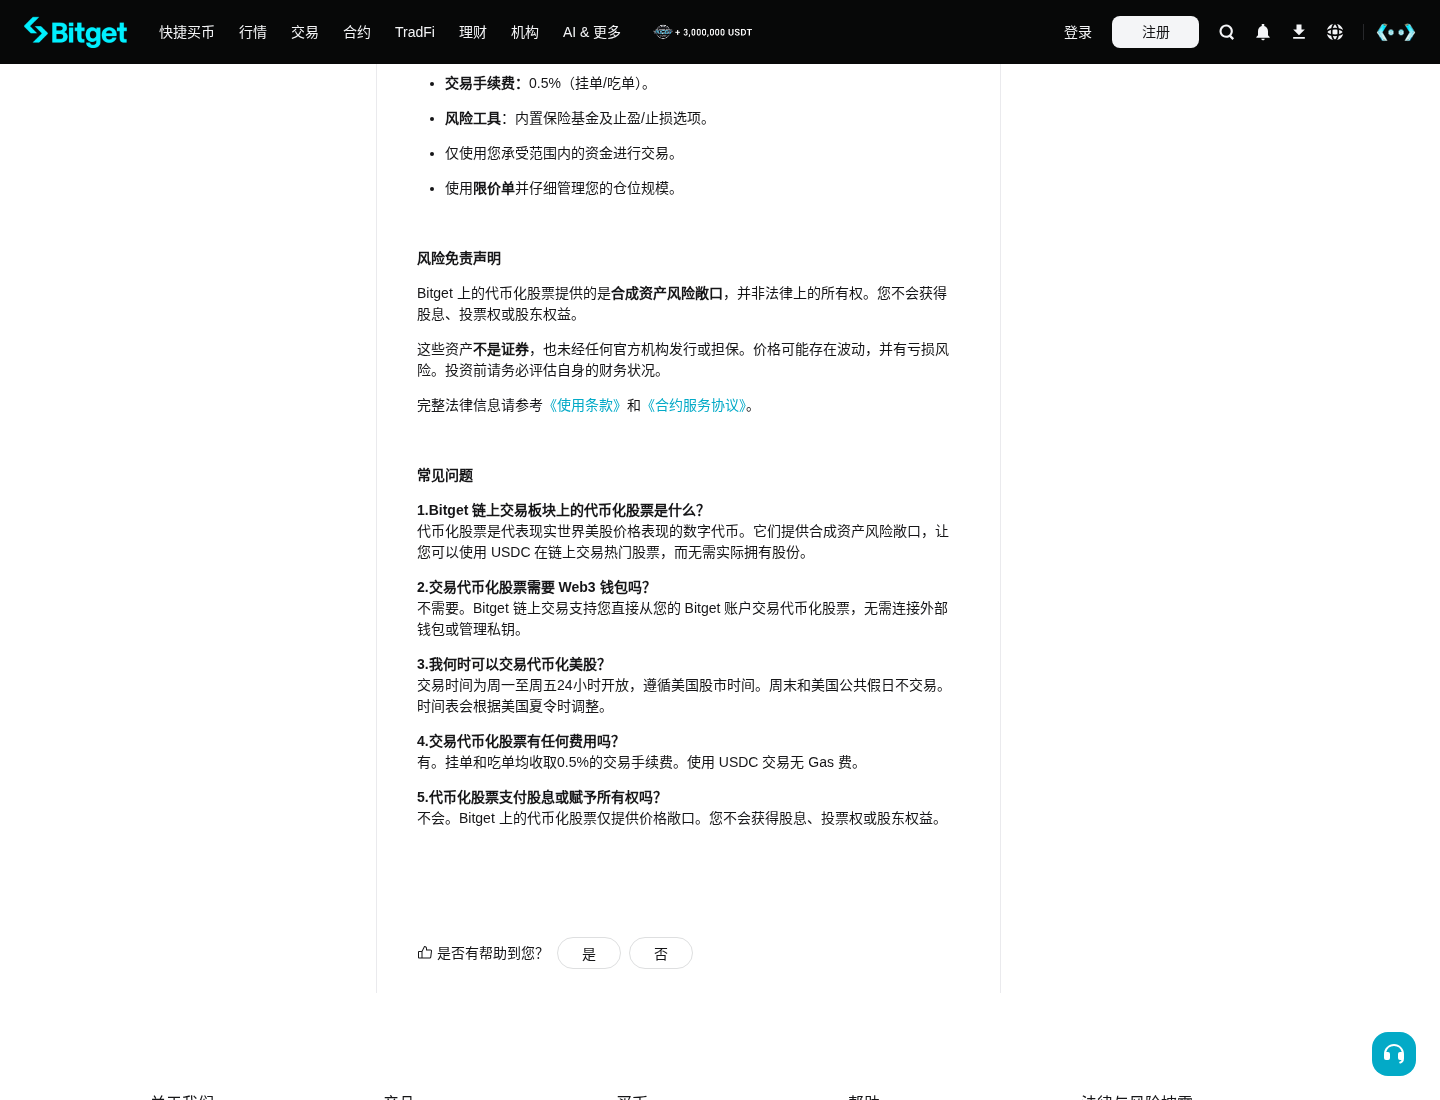Open AI & 更多 menu

[592, 32]
